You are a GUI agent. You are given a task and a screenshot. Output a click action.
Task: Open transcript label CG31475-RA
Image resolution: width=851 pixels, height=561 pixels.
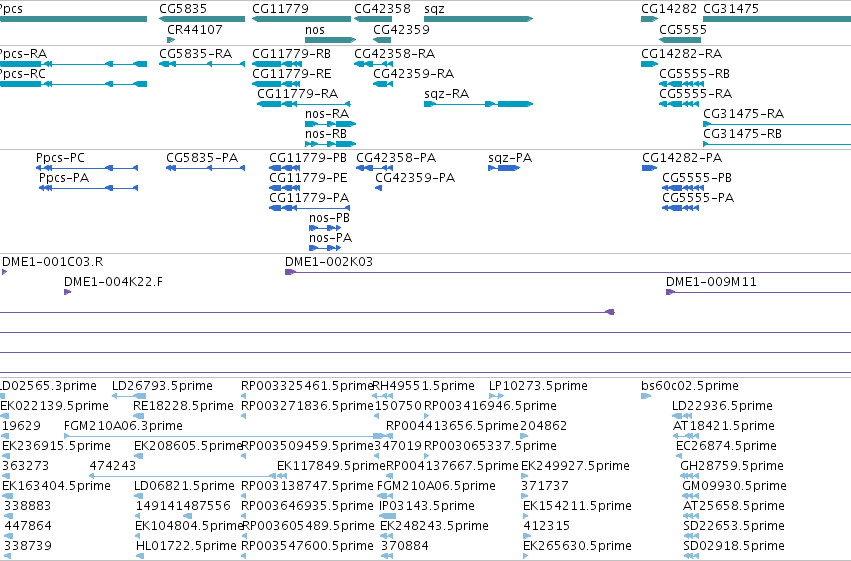(x=744, y=114)
